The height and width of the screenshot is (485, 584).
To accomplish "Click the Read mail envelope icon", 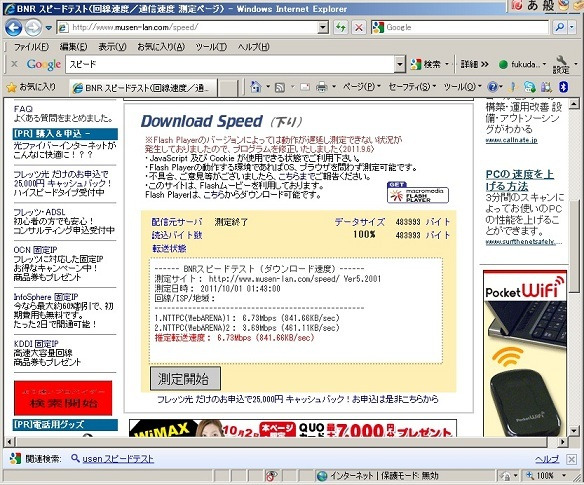I will 305,88.
